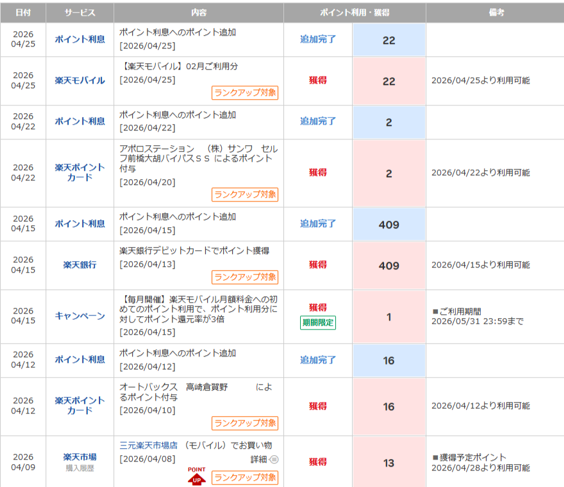Click ランクアップ対象 badge in オートバックス row
Viewport: 564px width, 487px height.
pos(245,423)
